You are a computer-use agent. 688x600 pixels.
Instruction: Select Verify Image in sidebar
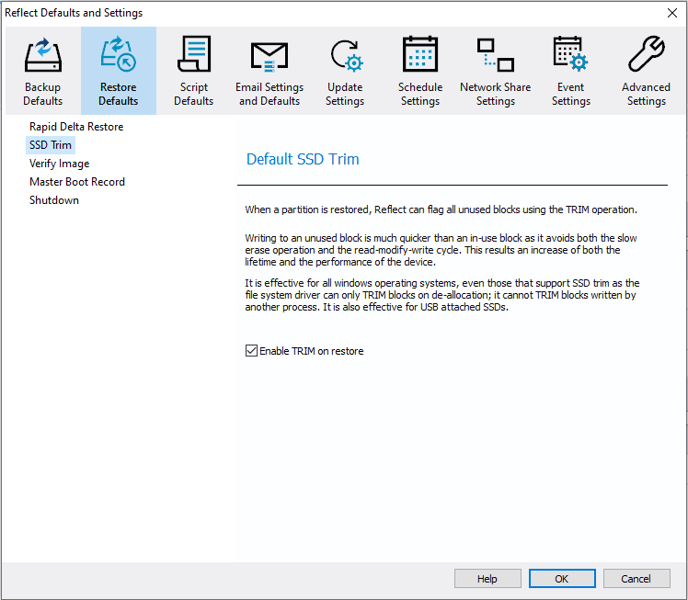[x=59, y=163]
